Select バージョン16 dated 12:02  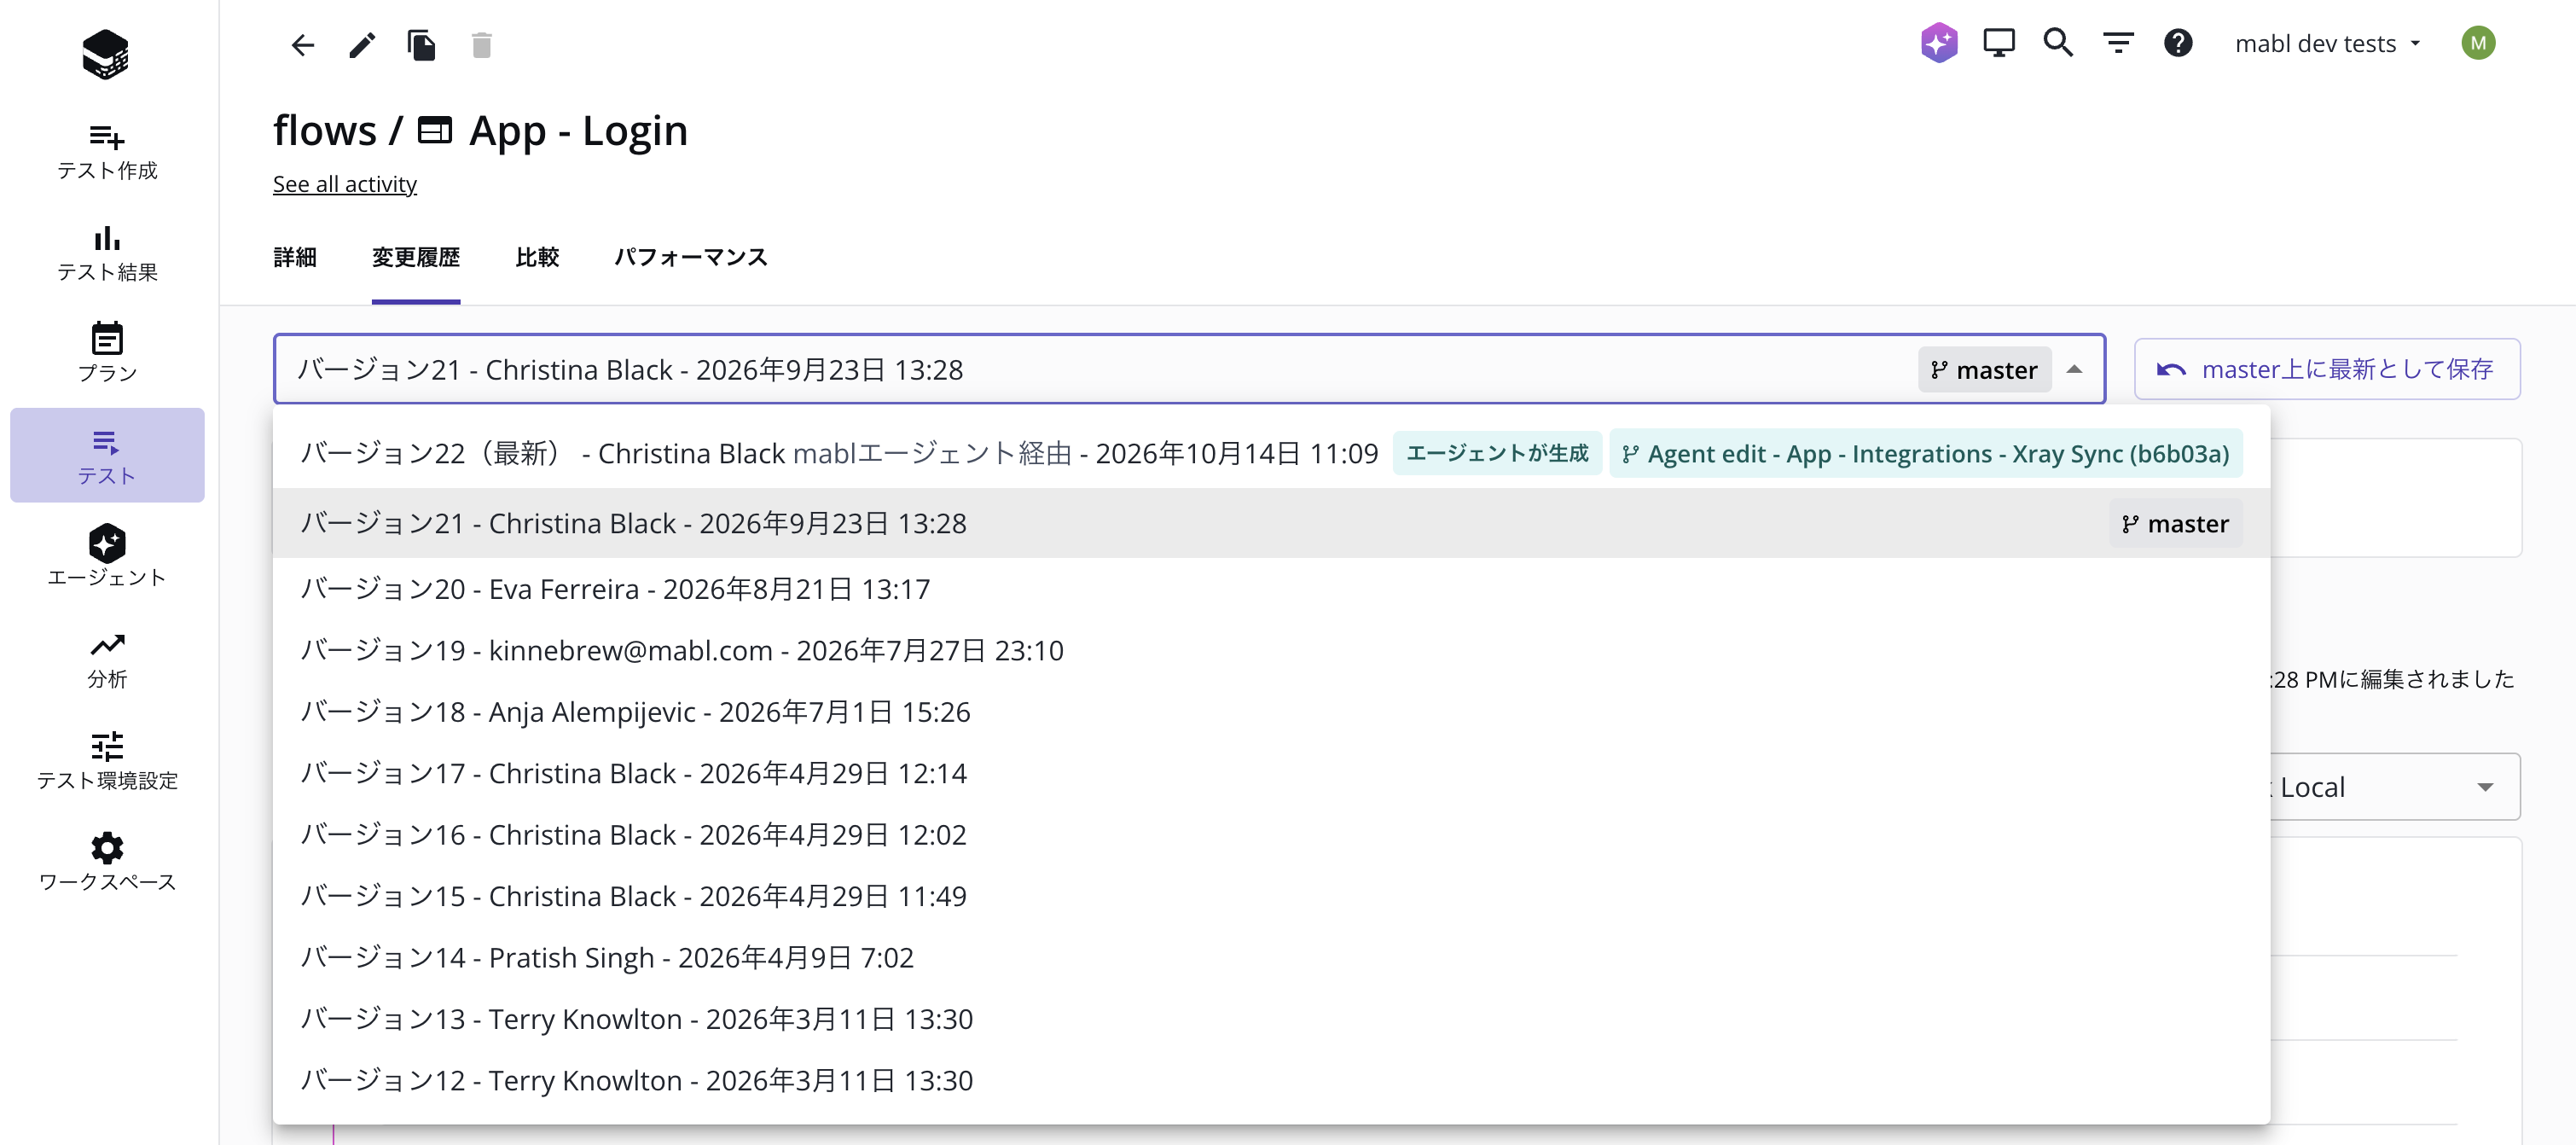point(1271,835)
